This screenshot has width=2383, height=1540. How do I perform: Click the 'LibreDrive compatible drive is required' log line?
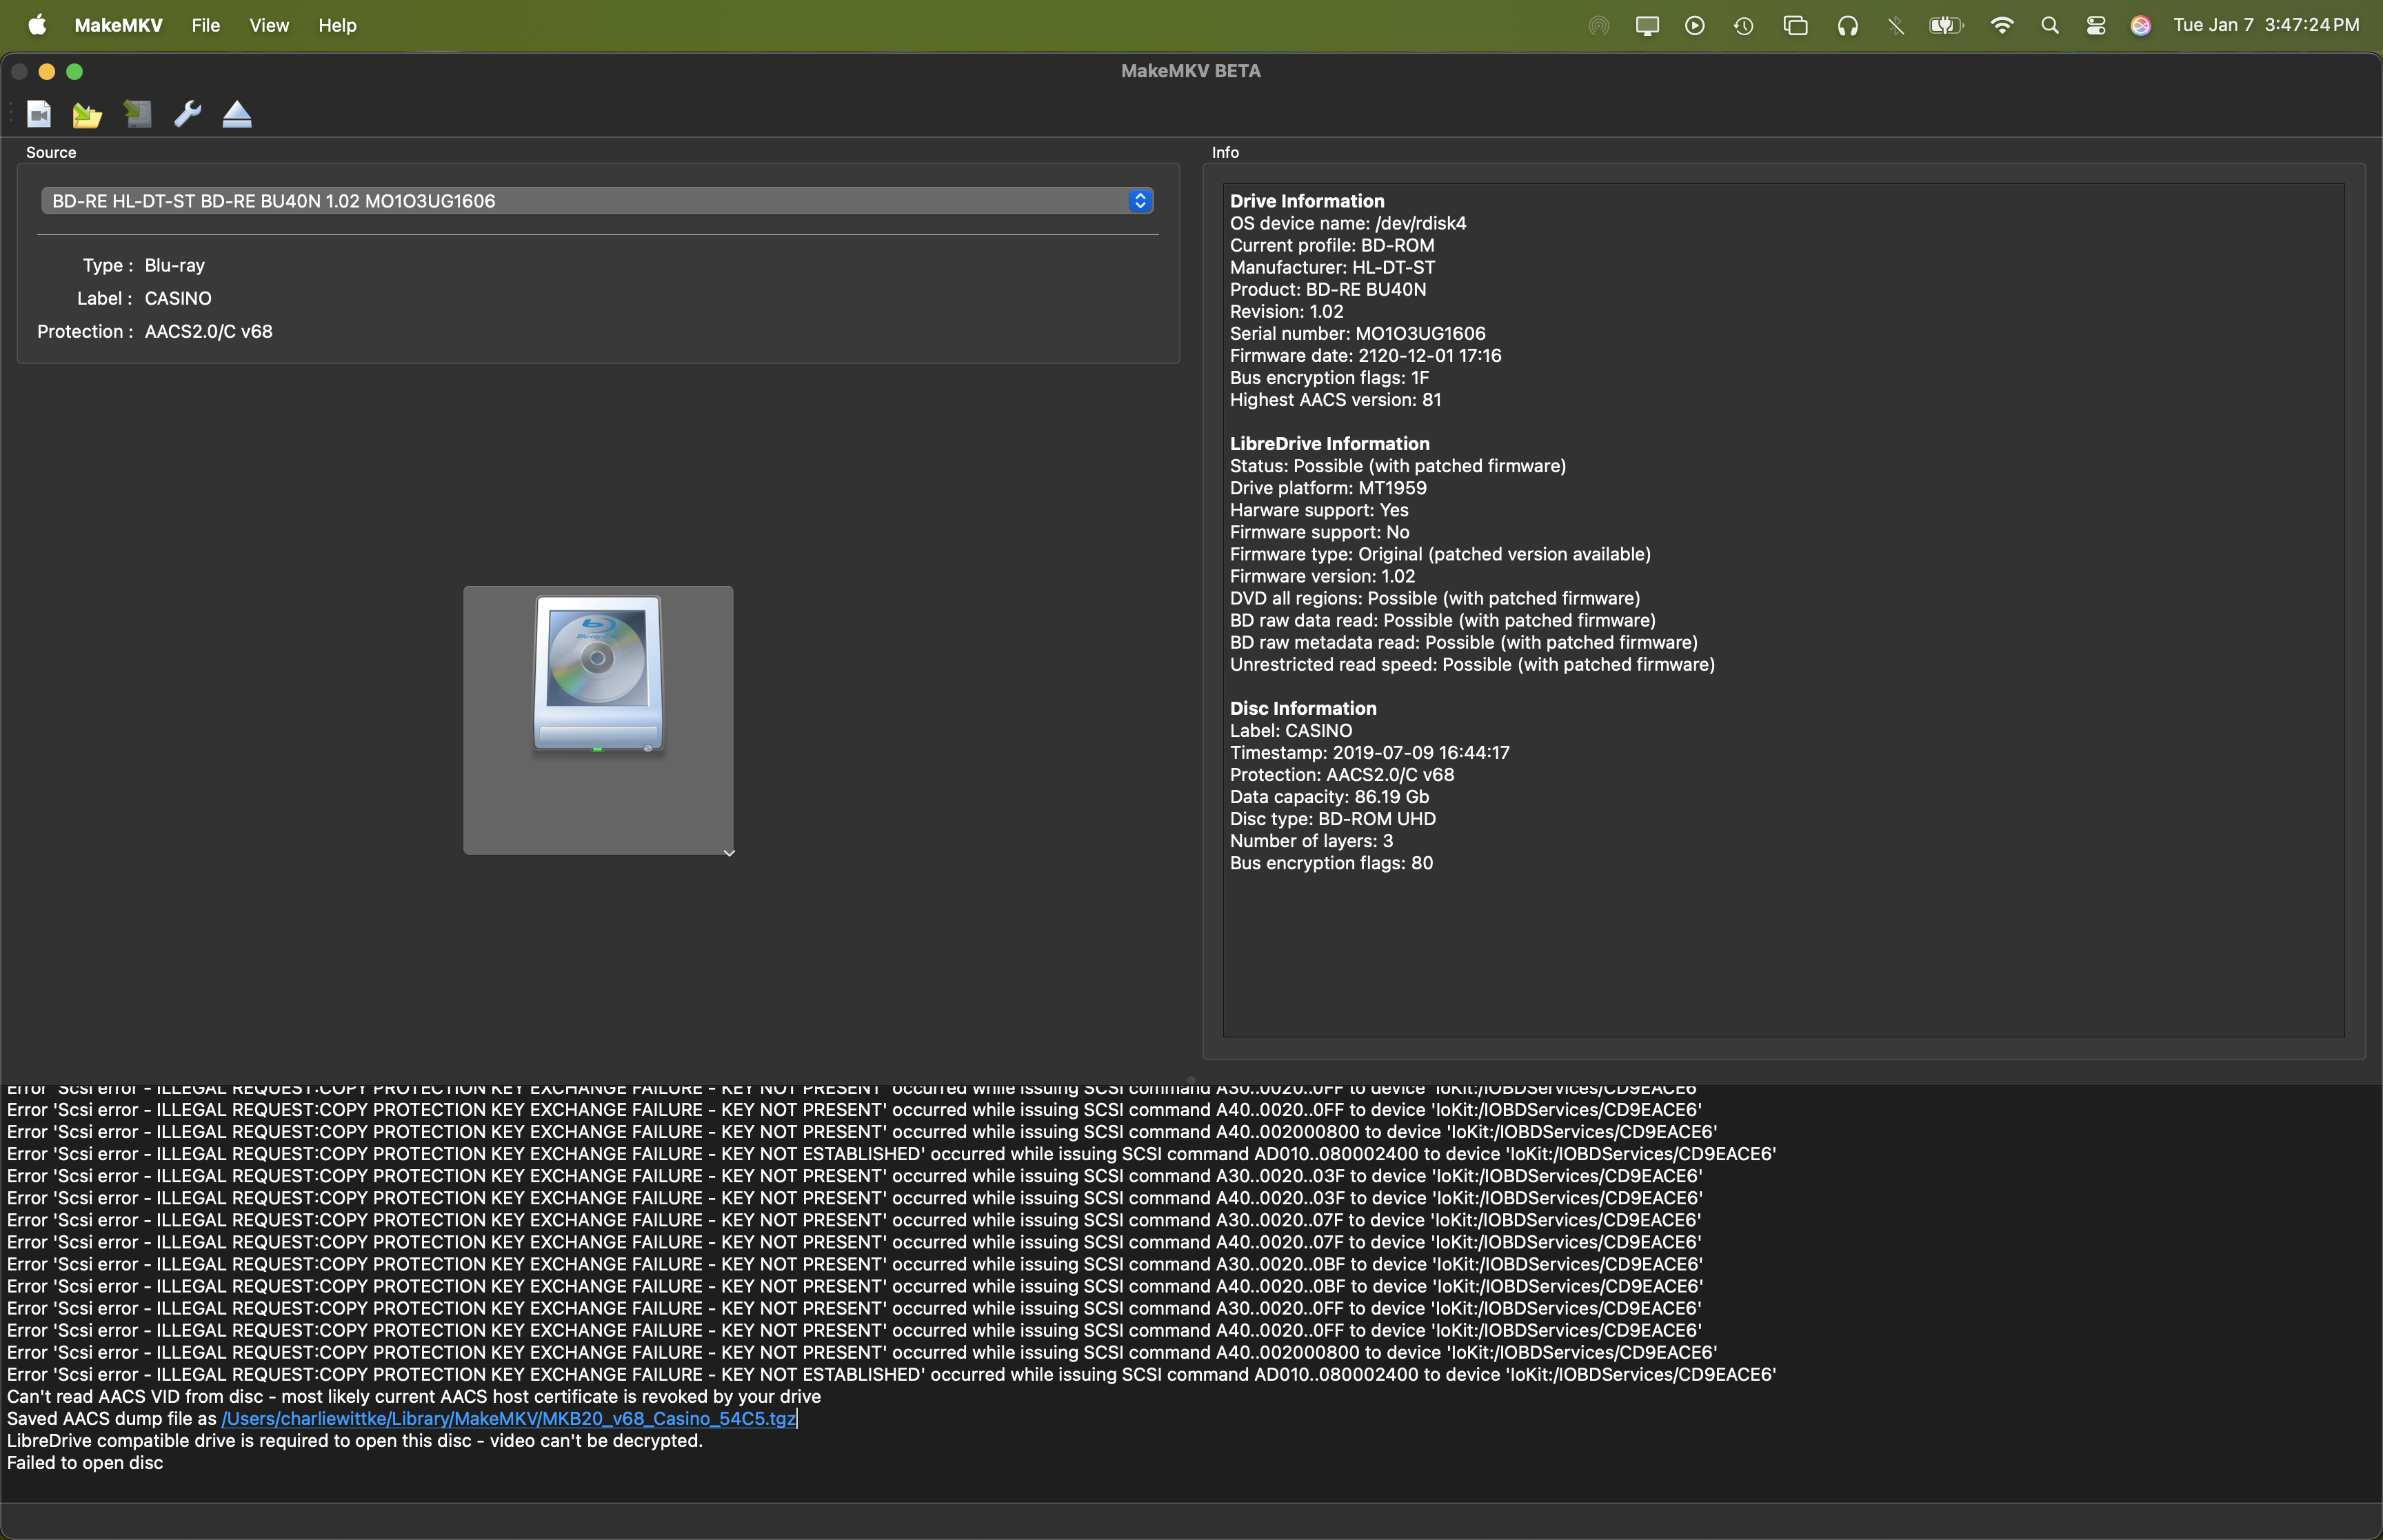click(355, 1440)
